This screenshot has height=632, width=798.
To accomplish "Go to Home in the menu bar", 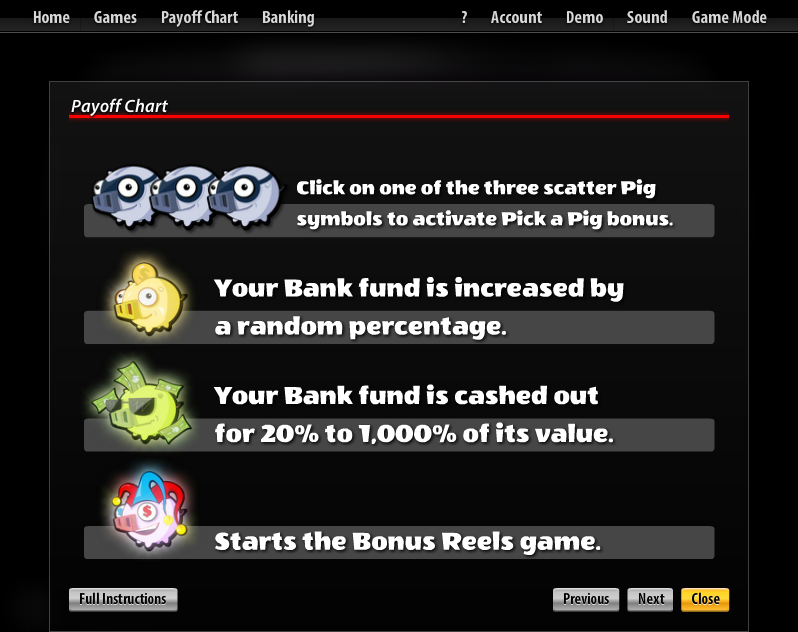I will (x=51, y=17).
